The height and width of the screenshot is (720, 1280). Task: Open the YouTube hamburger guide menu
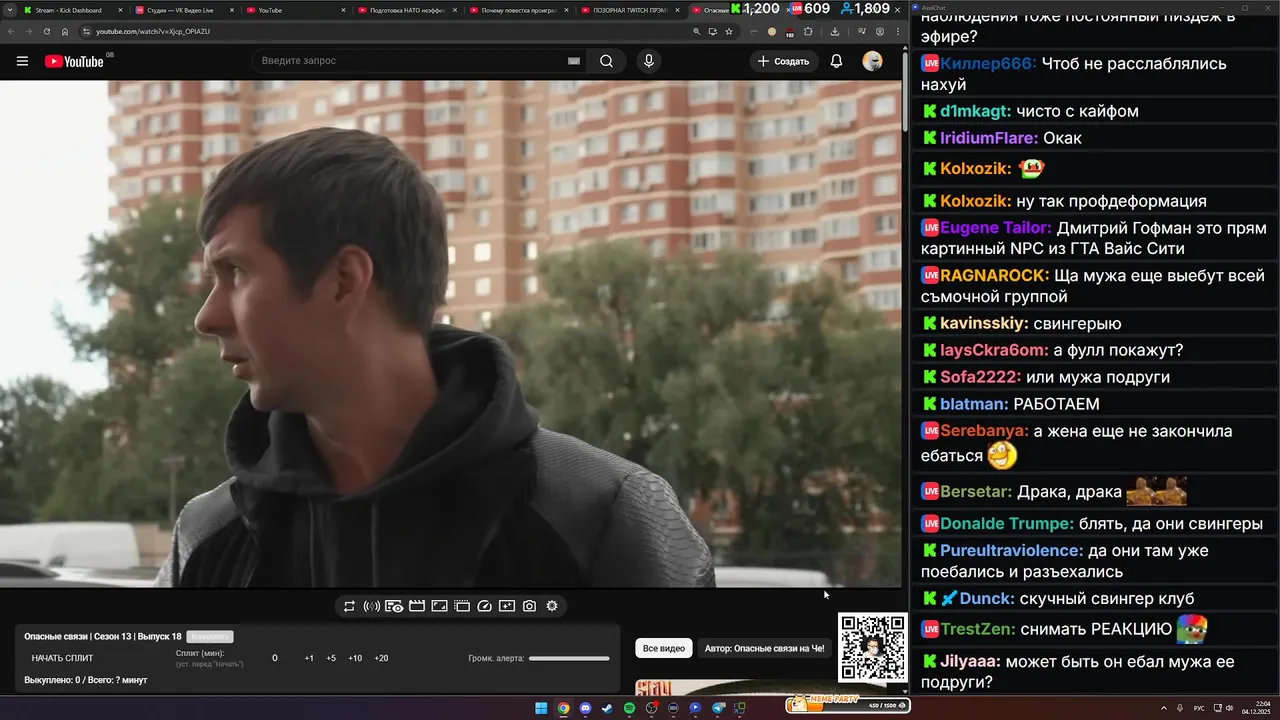coord(22,61)
